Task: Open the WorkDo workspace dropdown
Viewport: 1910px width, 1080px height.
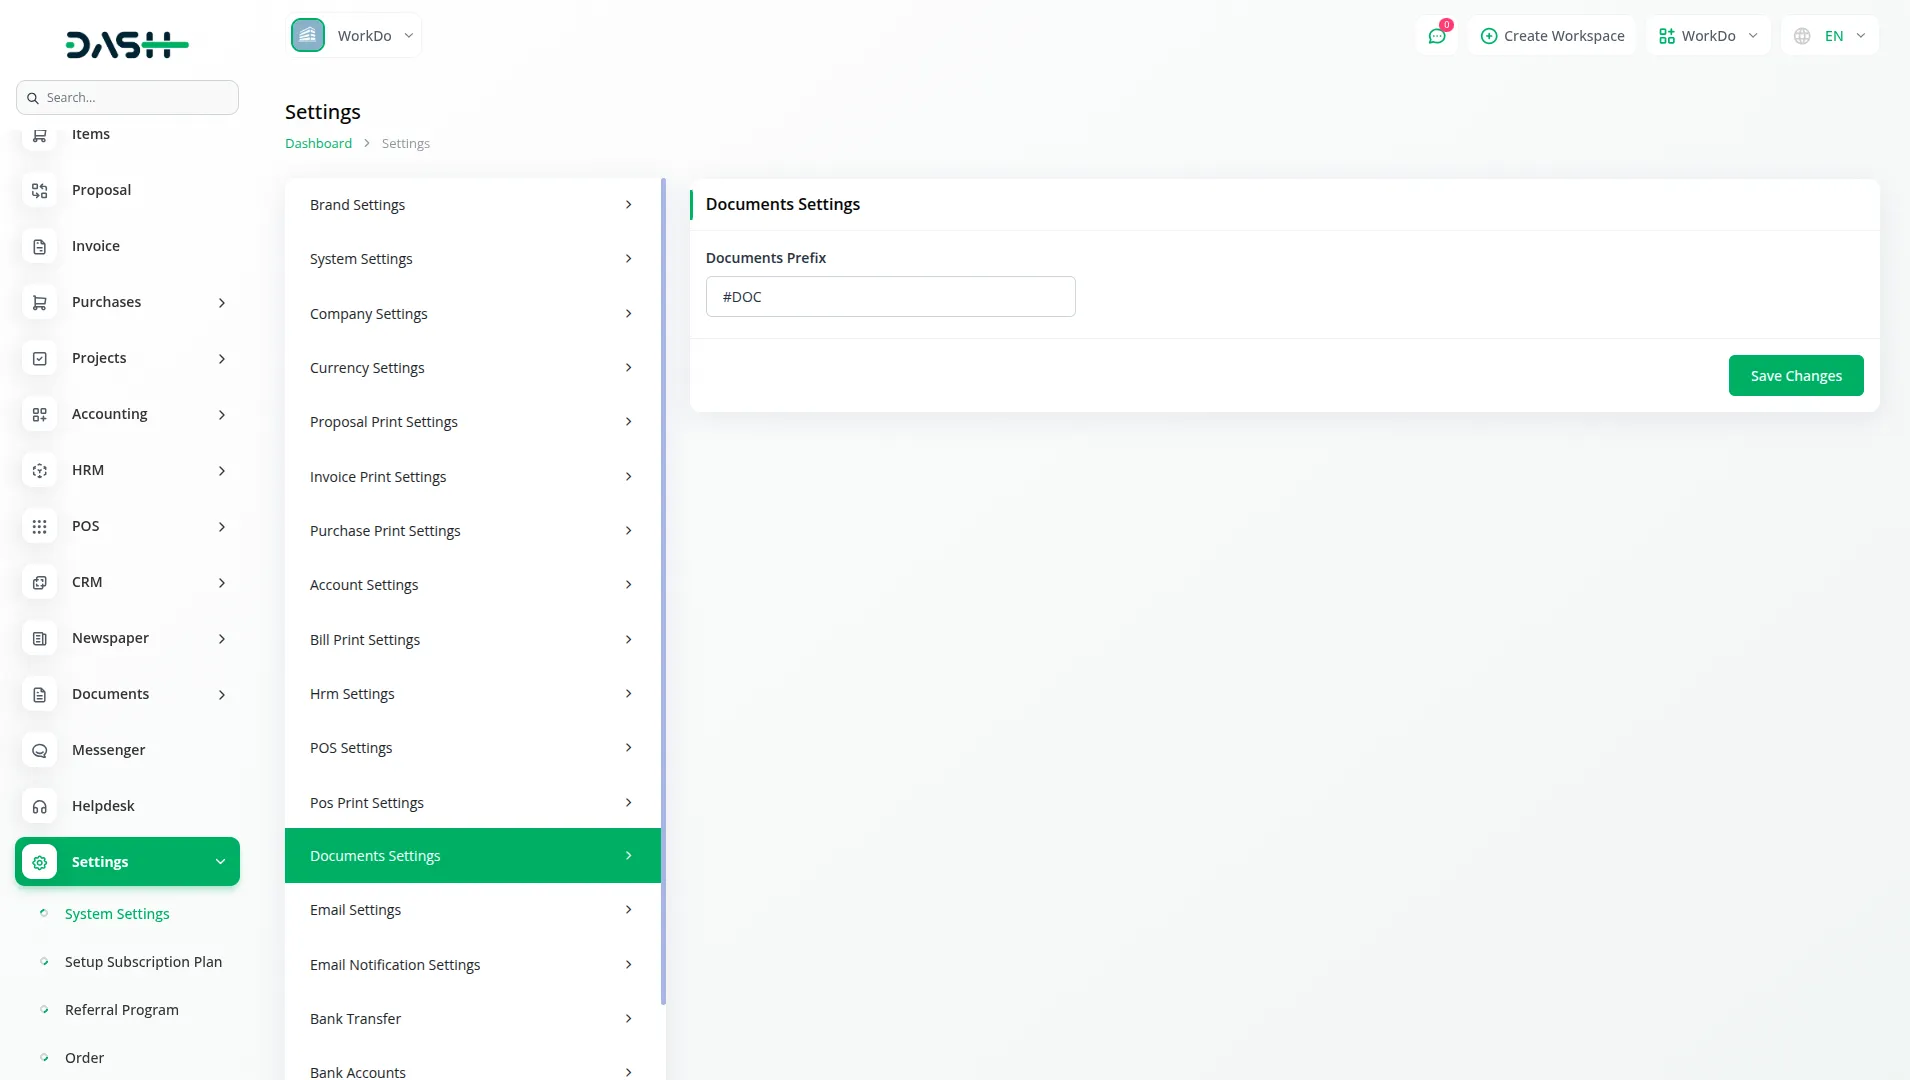Action: [x=354, y=35]
